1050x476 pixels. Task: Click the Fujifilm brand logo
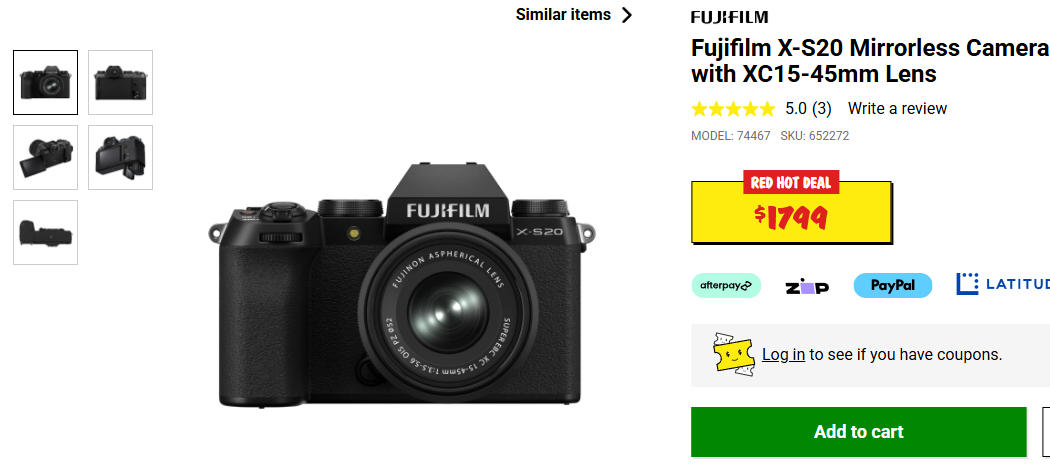click(x=729, y=17)
